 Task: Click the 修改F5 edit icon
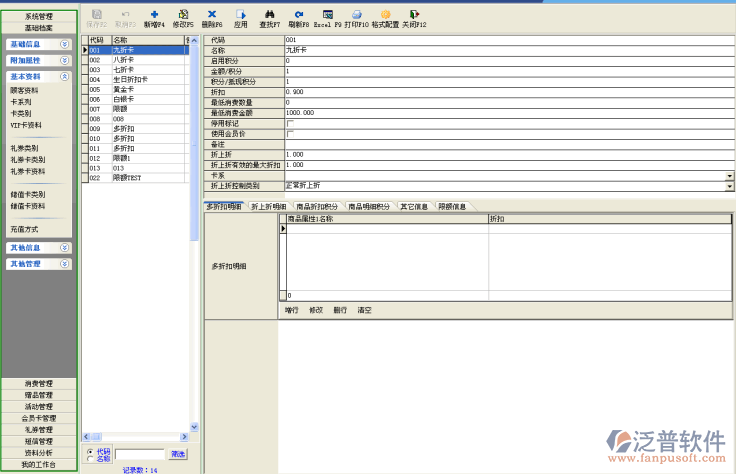183,13
